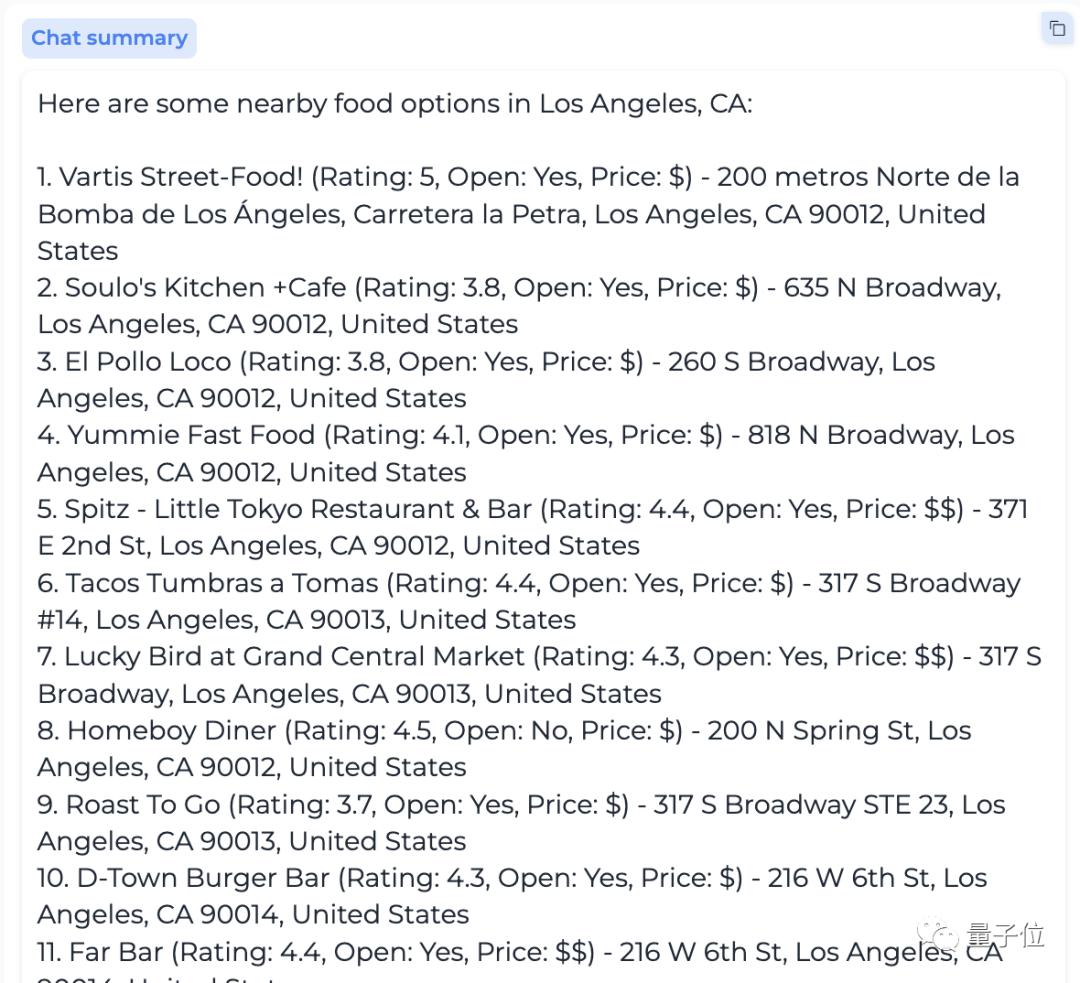Image resolution: width=1080 pixels, height=983 pixels.
Task: Click Lucky Bird at Grand Central Market name
Action: tap(294, 657)
